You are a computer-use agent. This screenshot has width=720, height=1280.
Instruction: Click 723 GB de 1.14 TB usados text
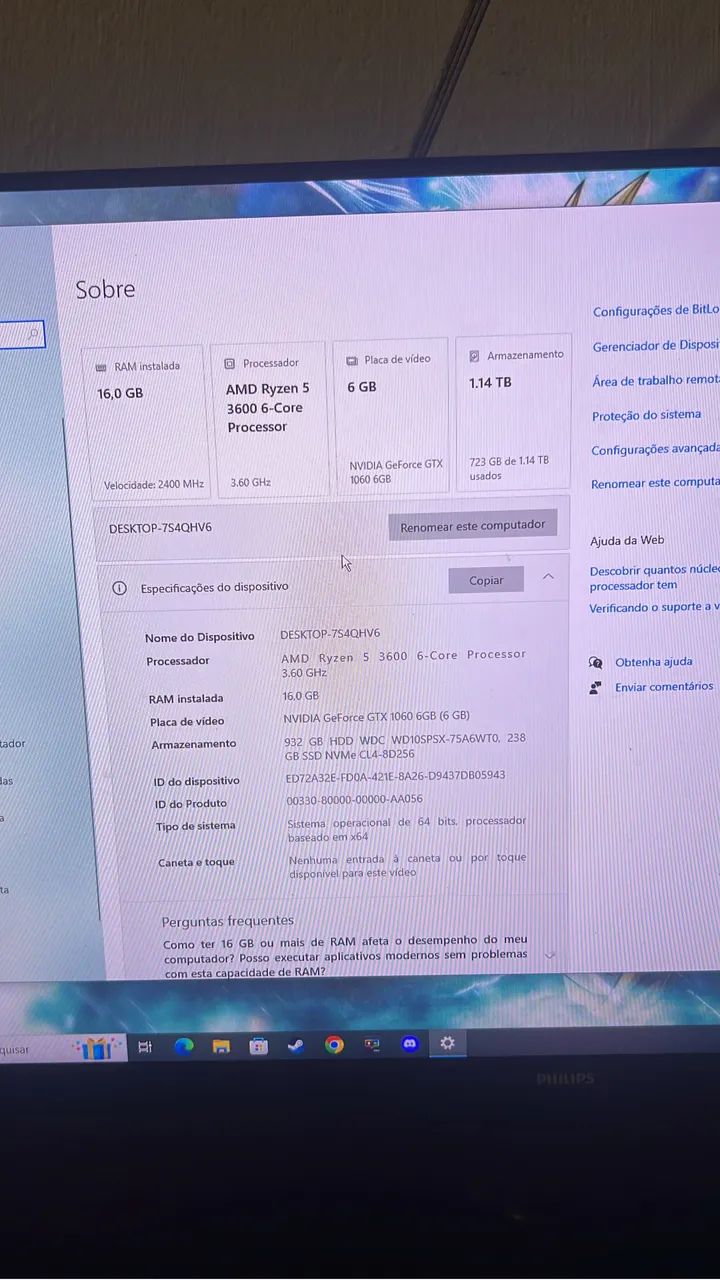[x=509, y=468]
